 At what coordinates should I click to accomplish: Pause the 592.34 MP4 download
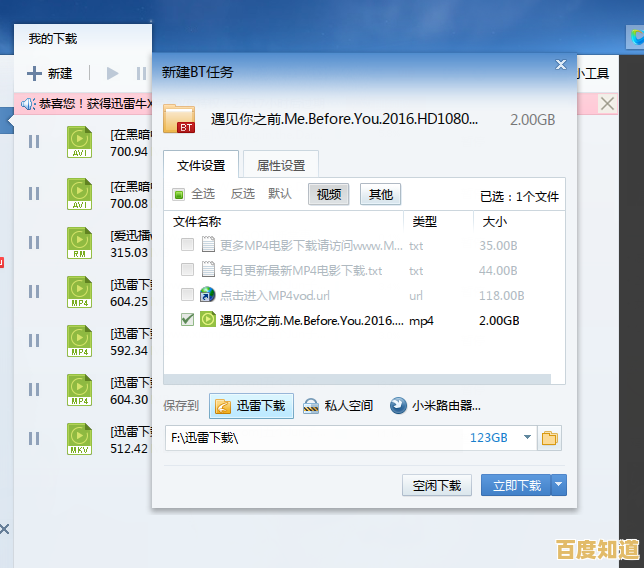point(34,340)
